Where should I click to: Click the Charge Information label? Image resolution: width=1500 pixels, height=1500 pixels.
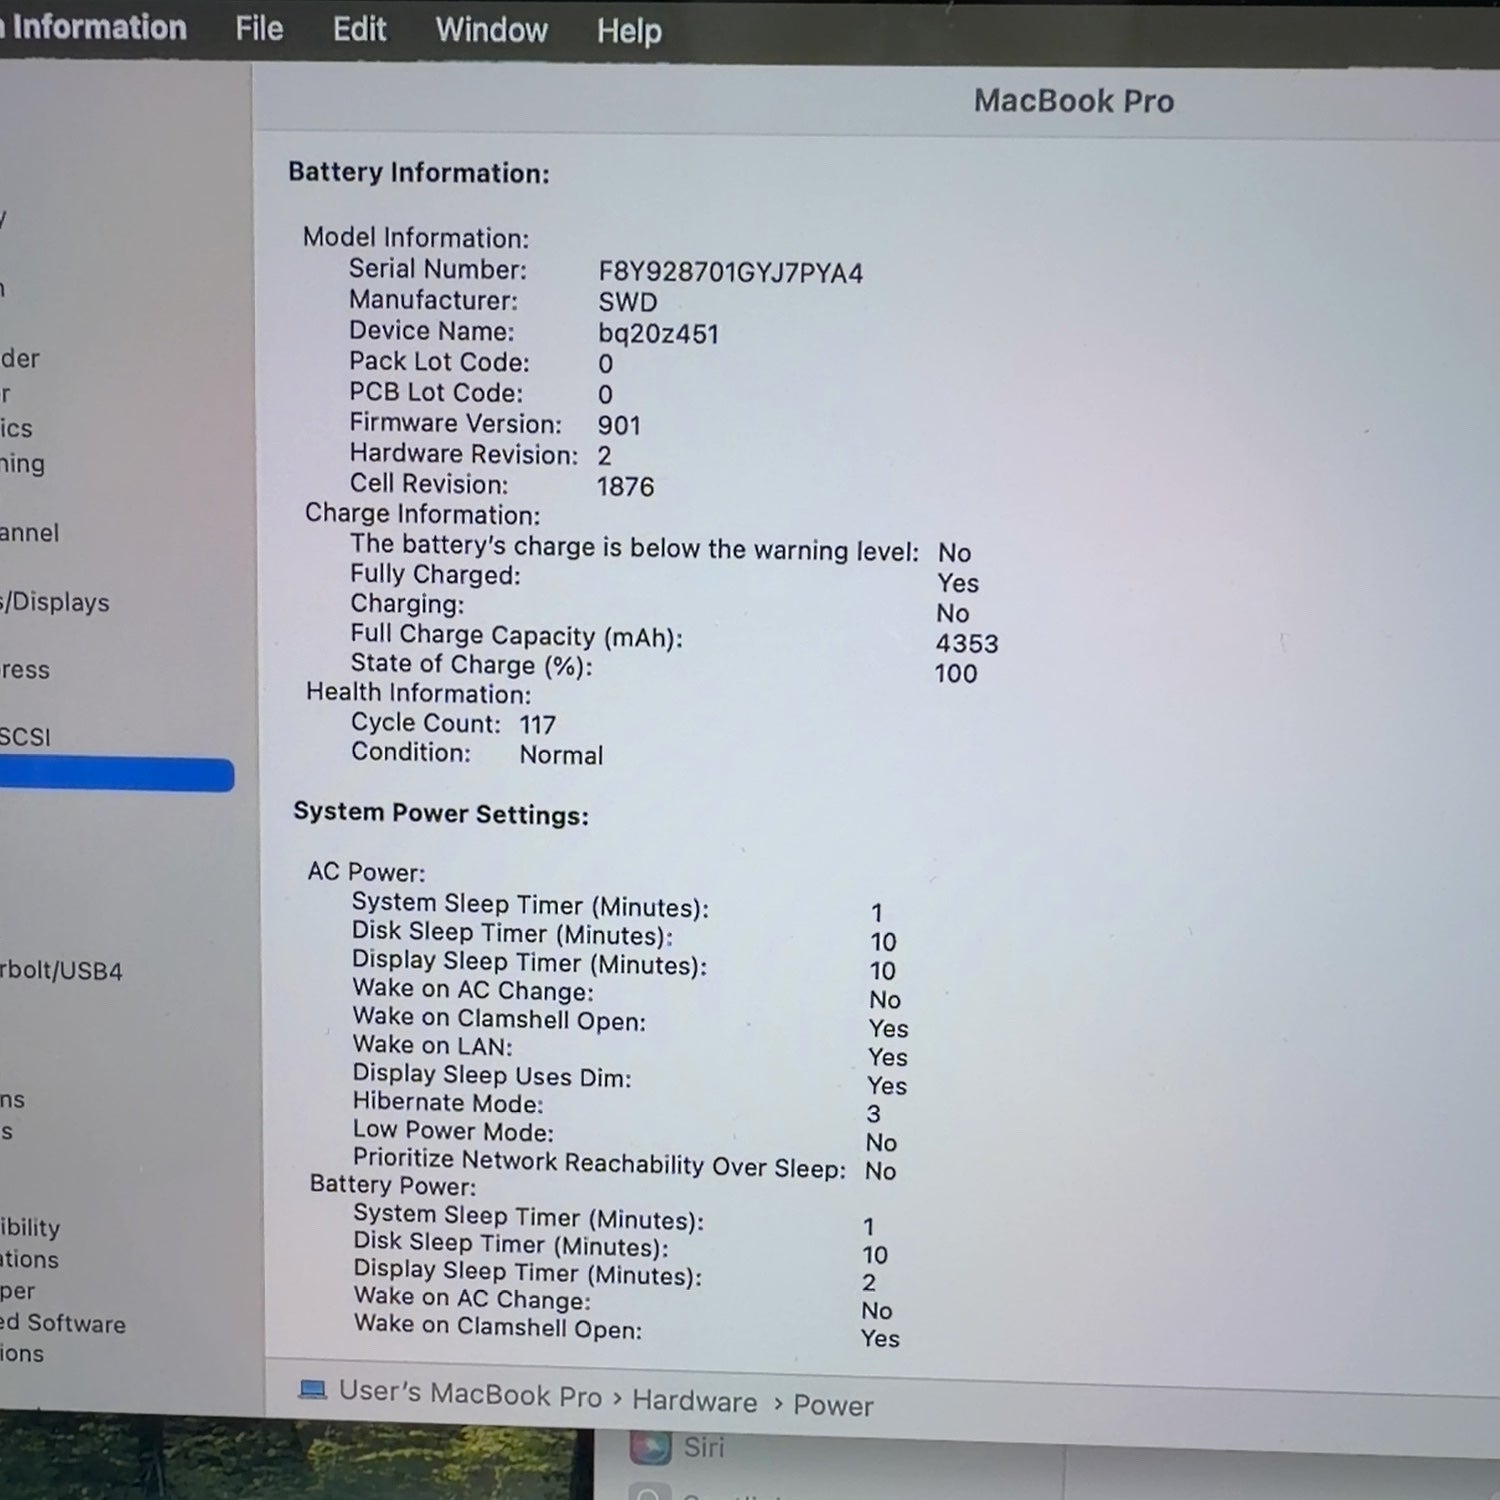point(422,514)
